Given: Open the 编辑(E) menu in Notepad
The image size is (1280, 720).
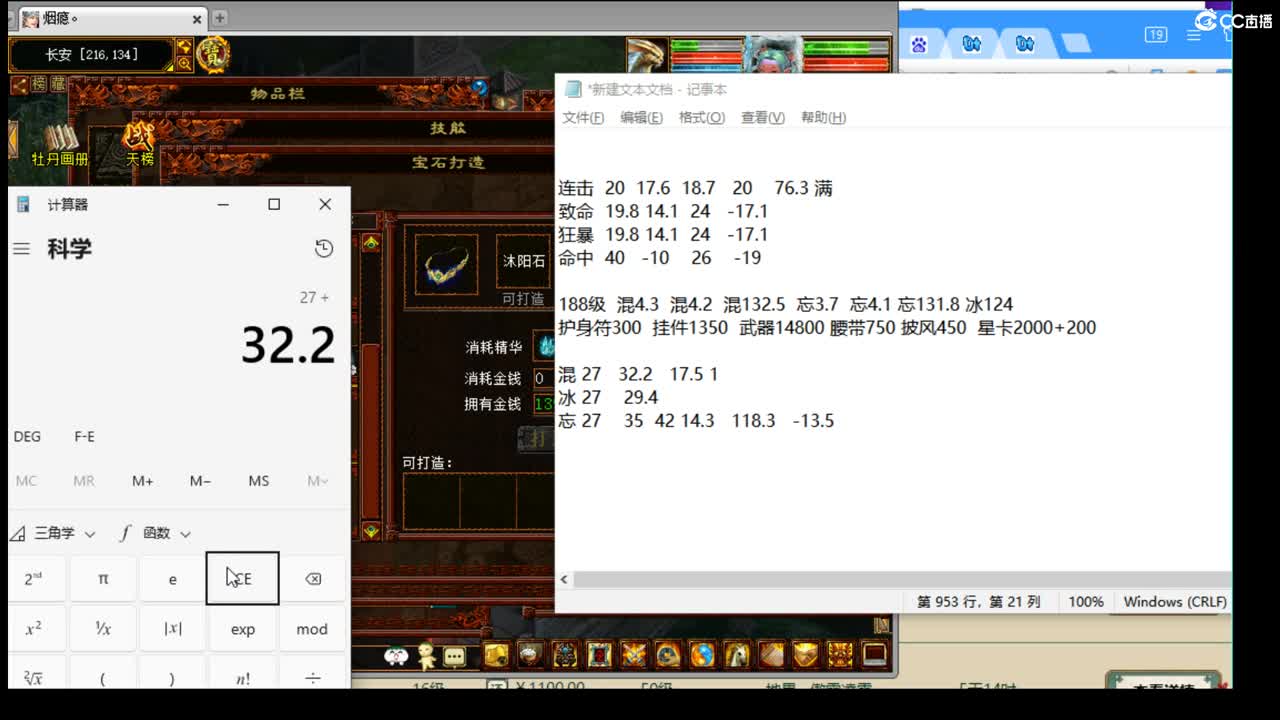Looking at the screenshot, I should point(641,117).
